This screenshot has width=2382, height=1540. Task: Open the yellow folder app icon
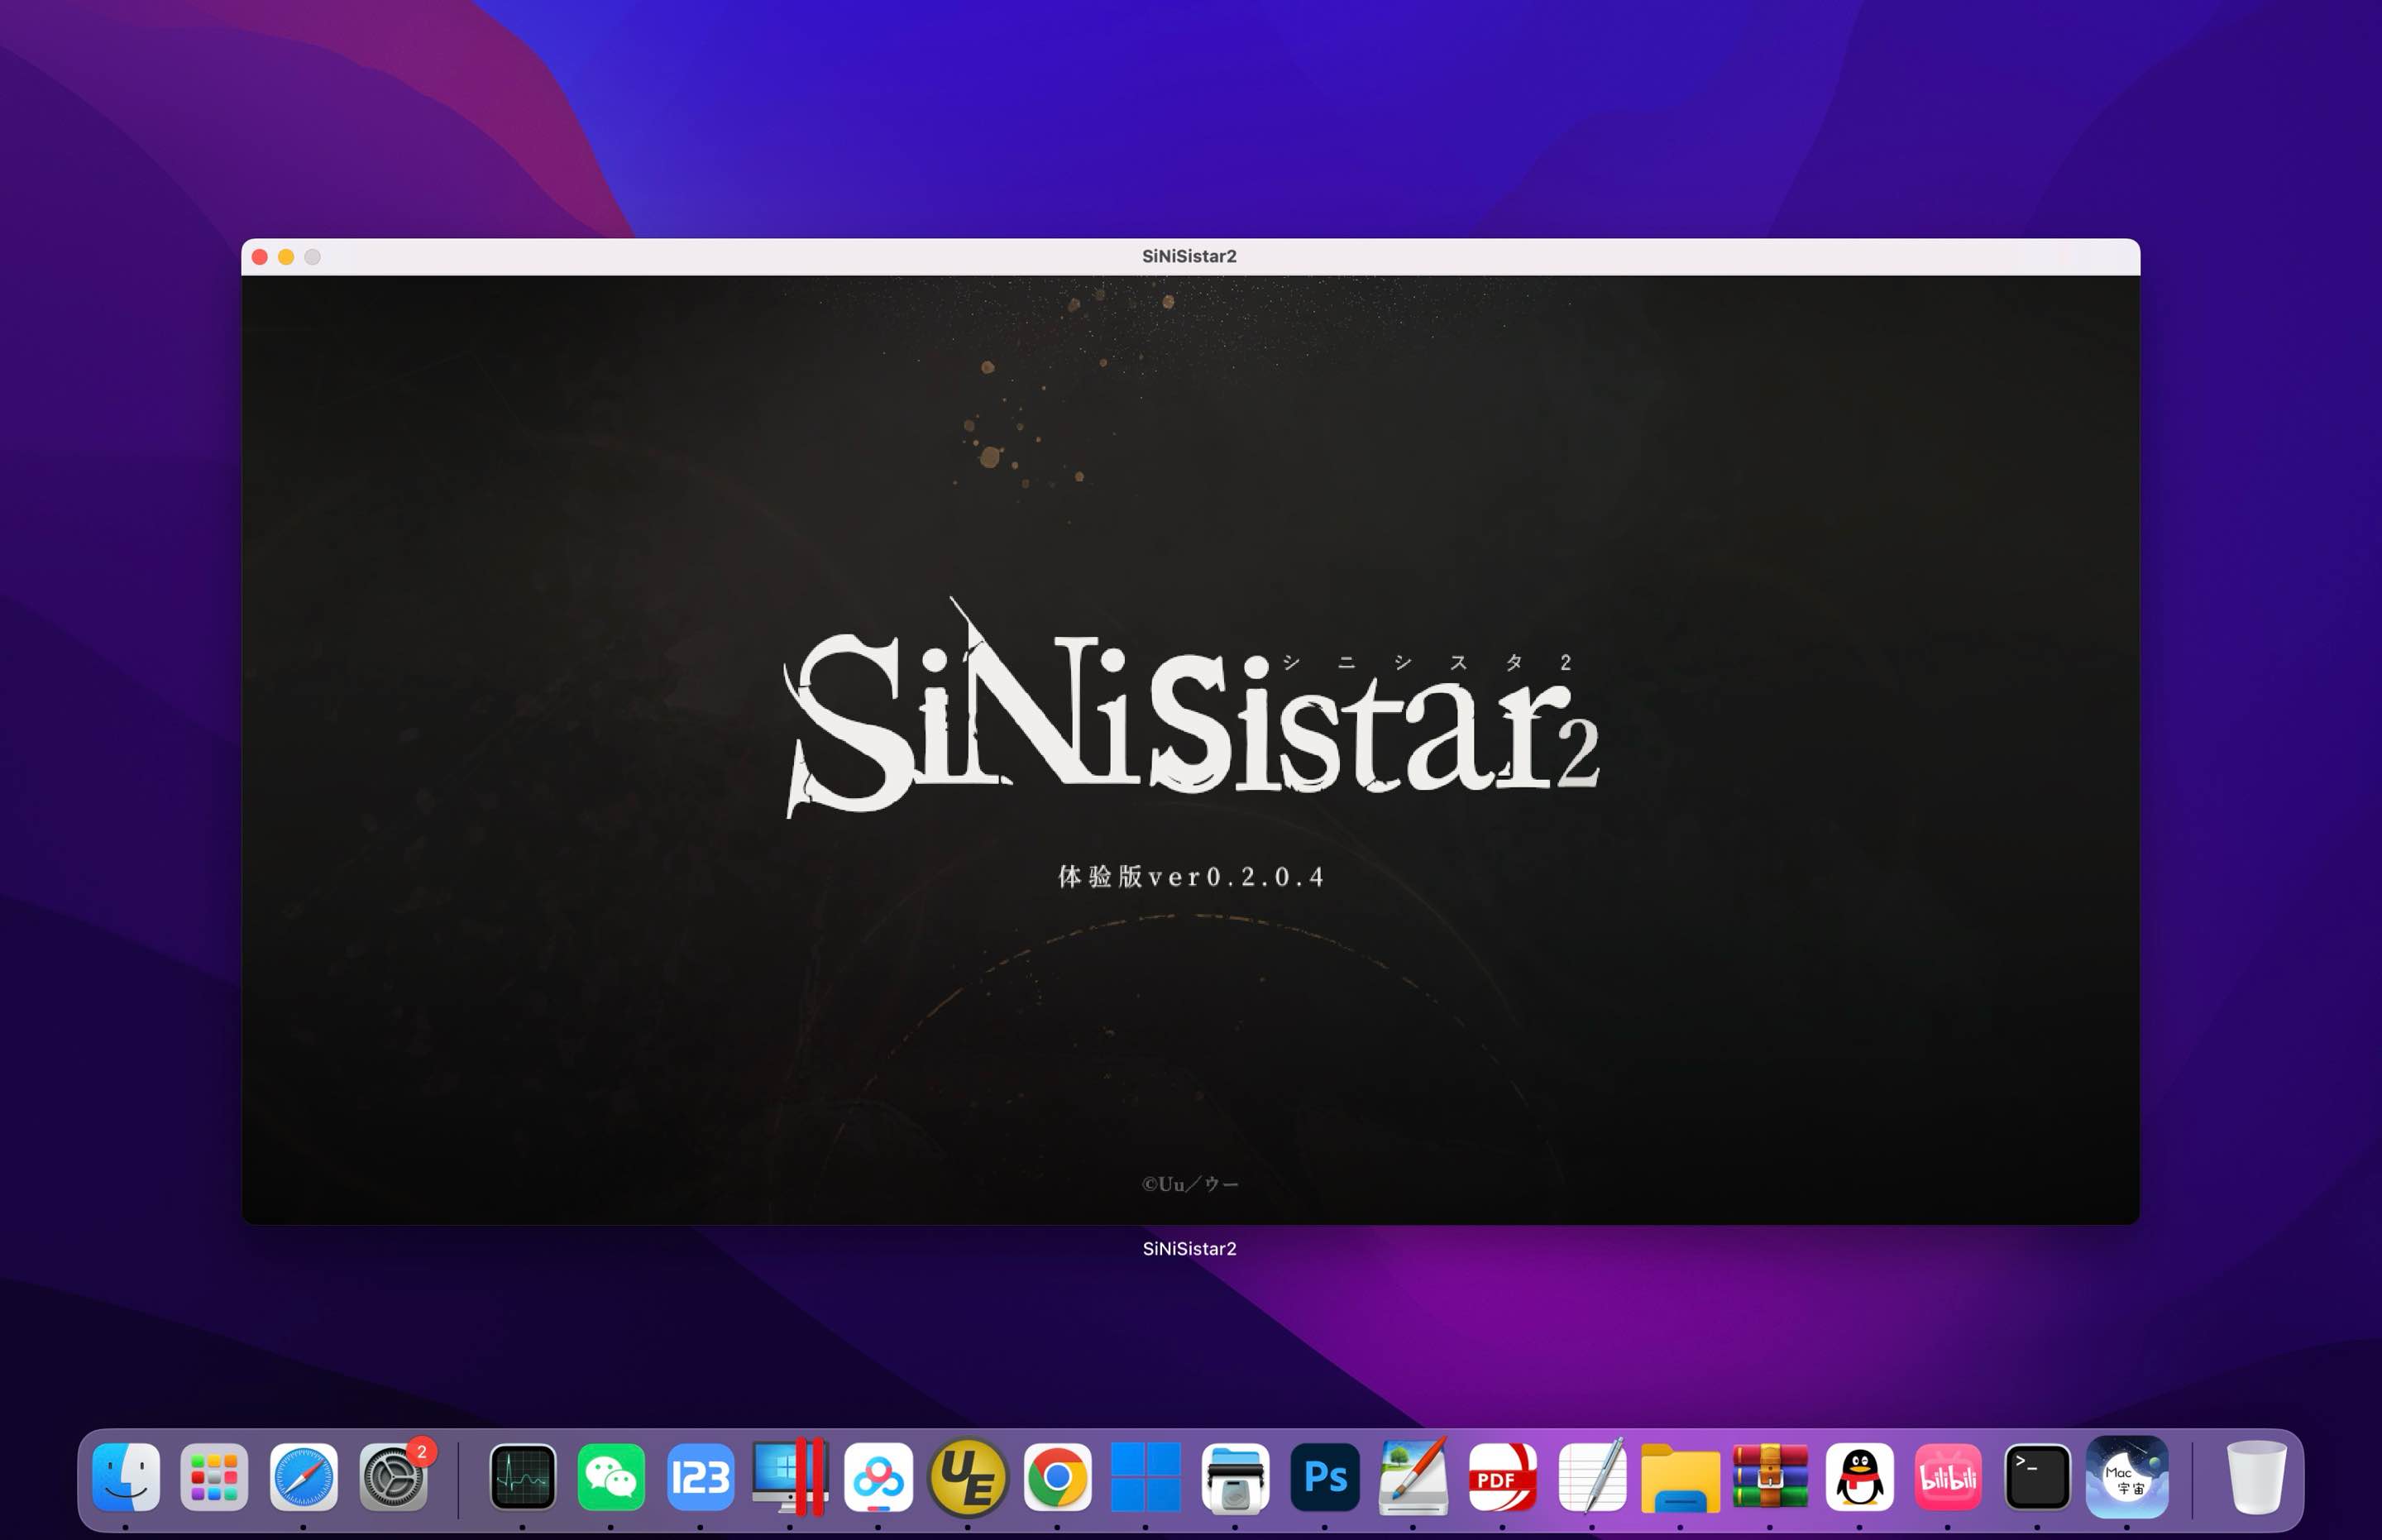(1680, 1477)
